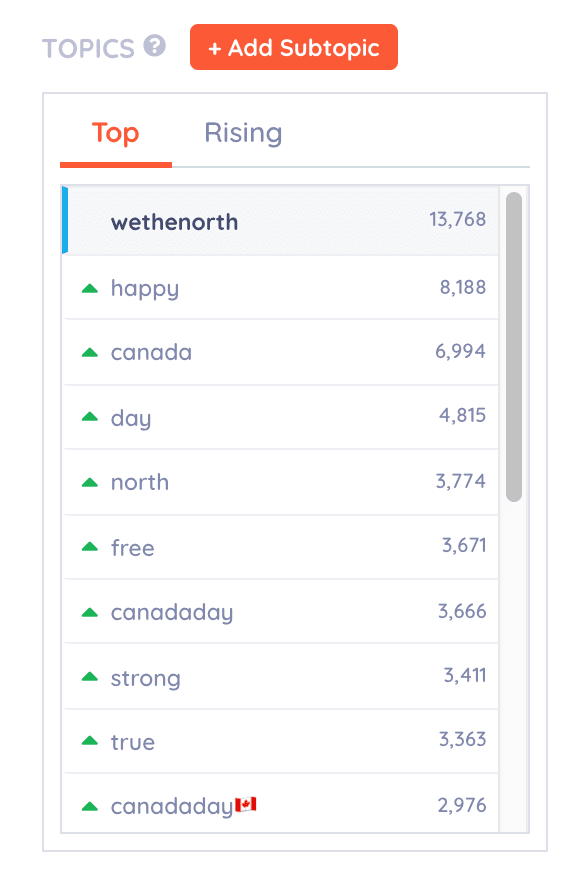Click the green up arrow beside north
Screen dimensions: 568x880
(90, 482)
